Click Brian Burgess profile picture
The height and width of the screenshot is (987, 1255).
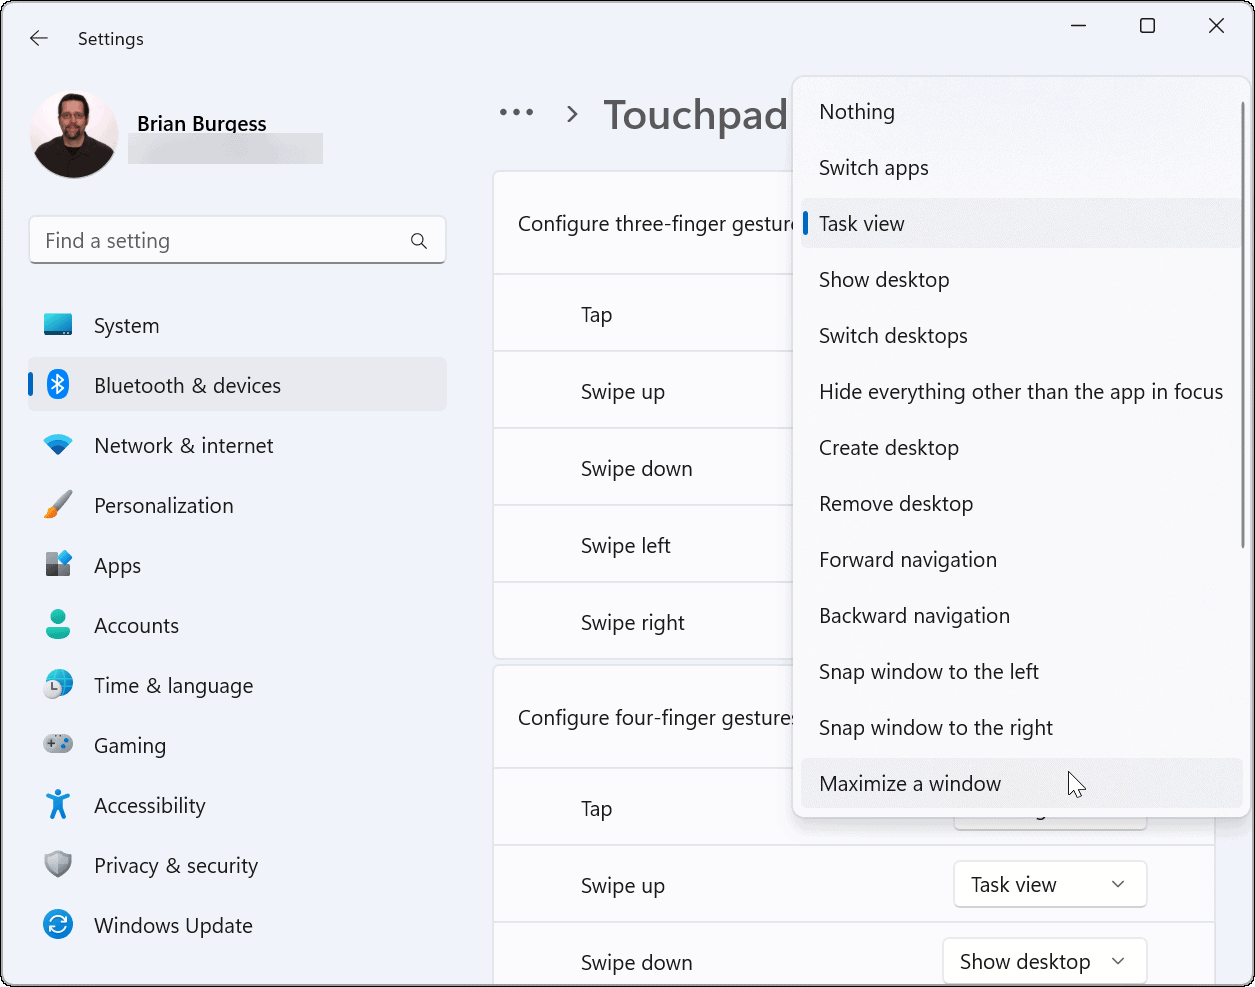tap(73, 132)
